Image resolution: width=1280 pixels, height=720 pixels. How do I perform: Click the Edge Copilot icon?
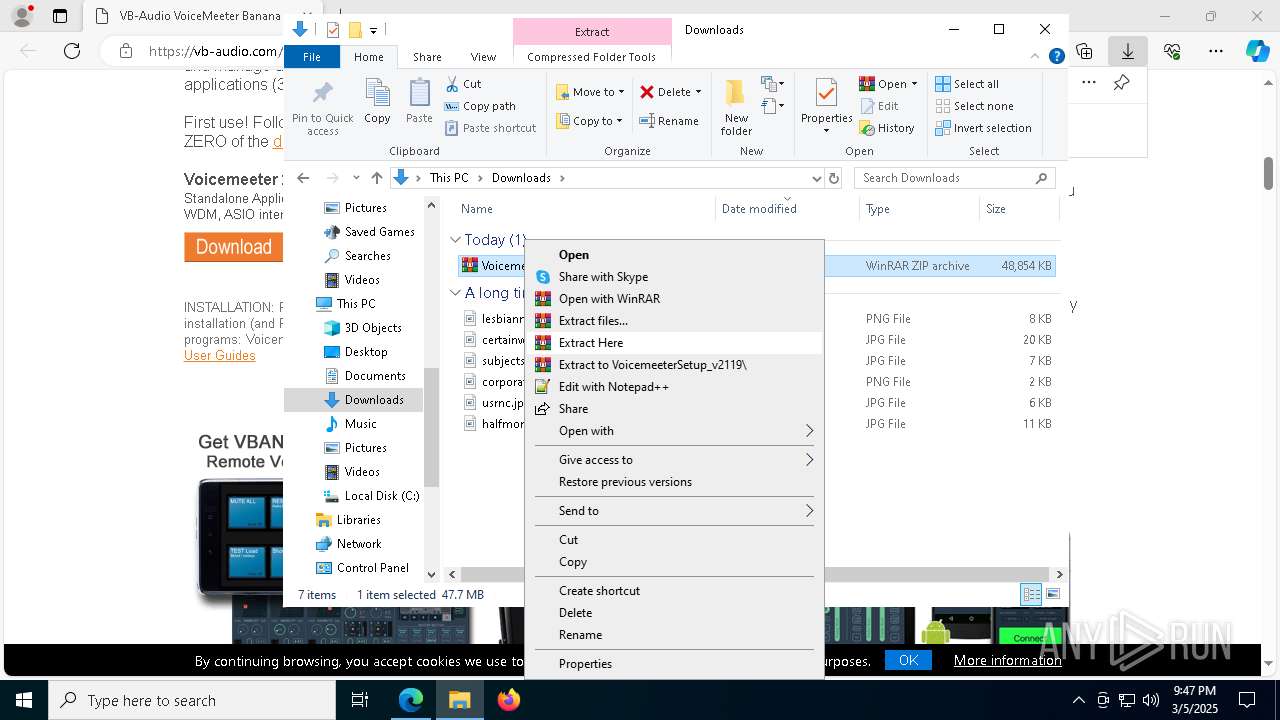tap(1257, 51)
